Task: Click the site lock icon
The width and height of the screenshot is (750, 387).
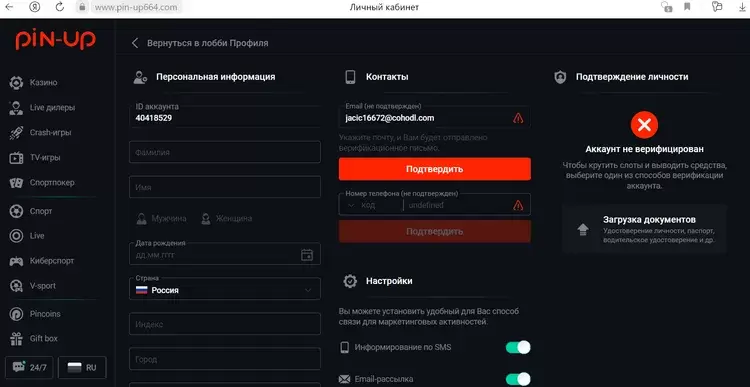Action: point(82,7)
